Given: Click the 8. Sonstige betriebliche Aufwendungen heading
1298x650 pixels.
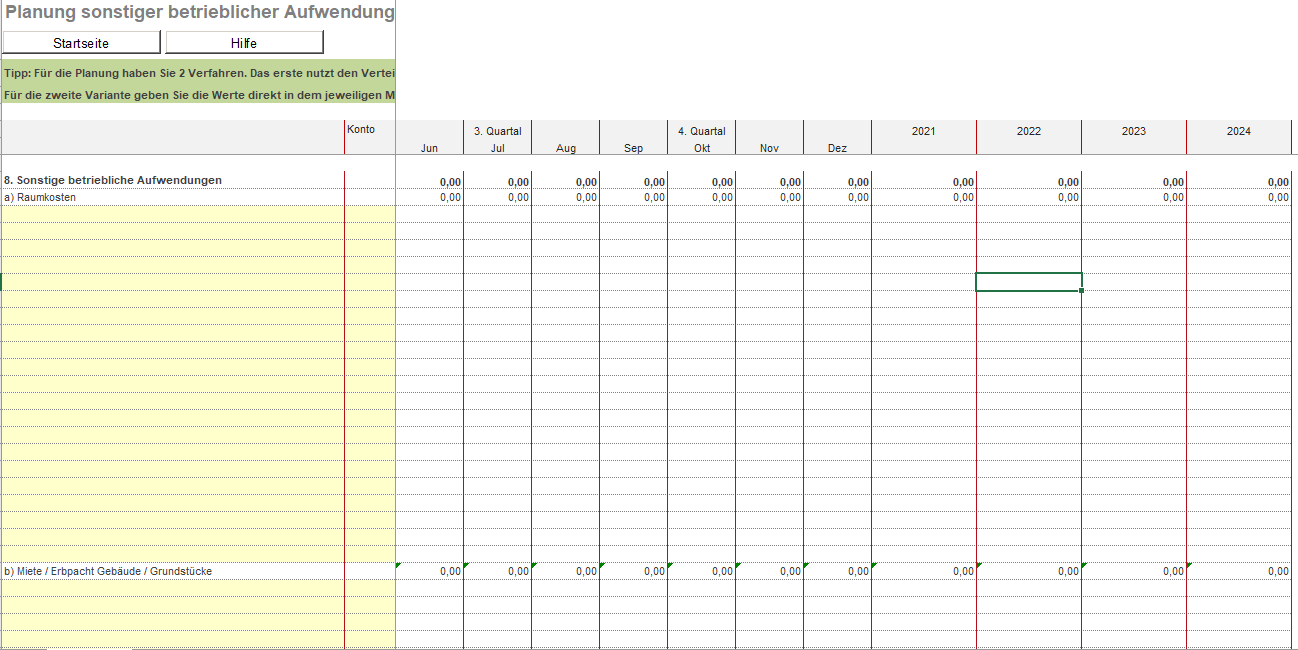Looking at the screenshot, I should coord(113,180).
